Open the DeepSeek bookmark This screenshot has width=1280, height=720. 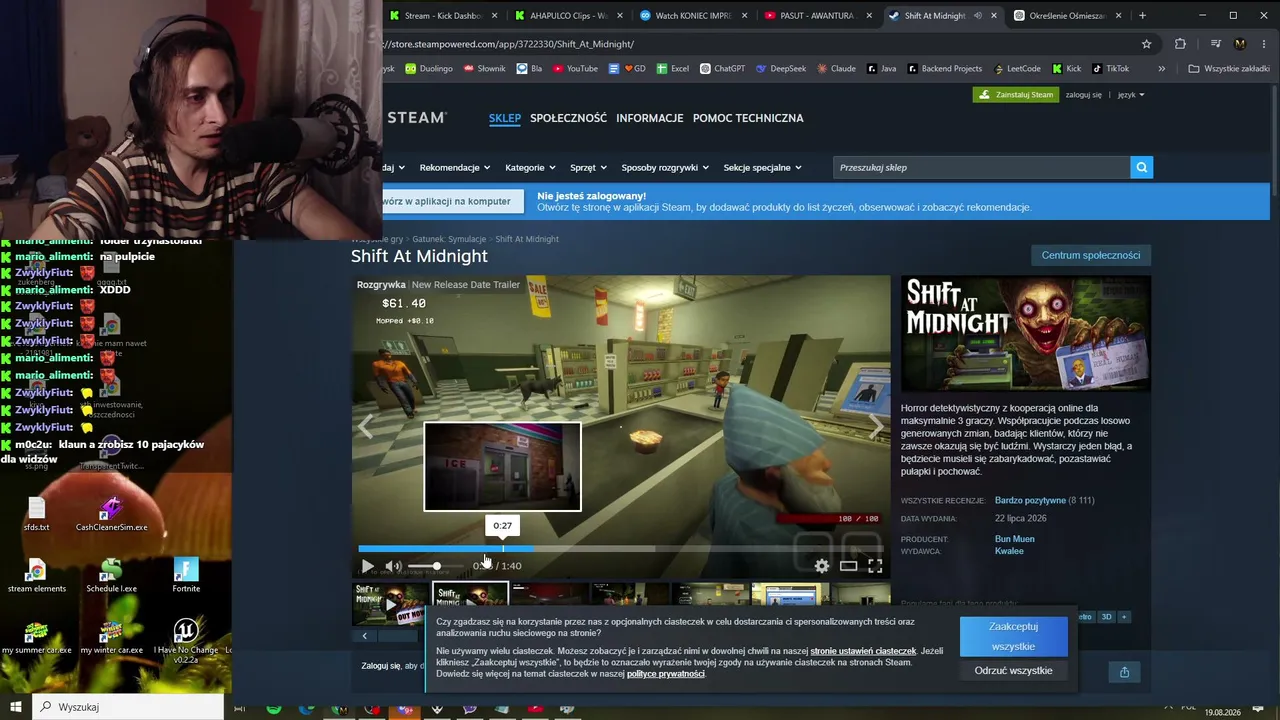click(x=781, y=69)
